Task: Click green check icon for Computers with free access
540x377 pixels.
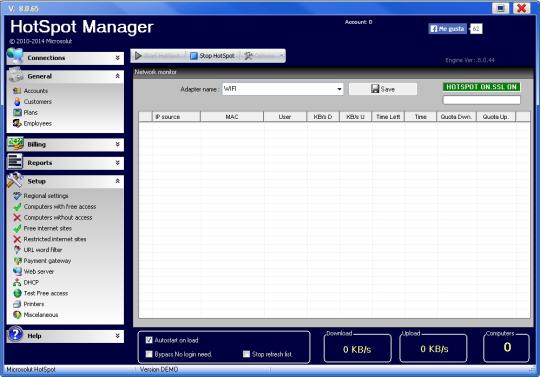Action: coord(17,207)
